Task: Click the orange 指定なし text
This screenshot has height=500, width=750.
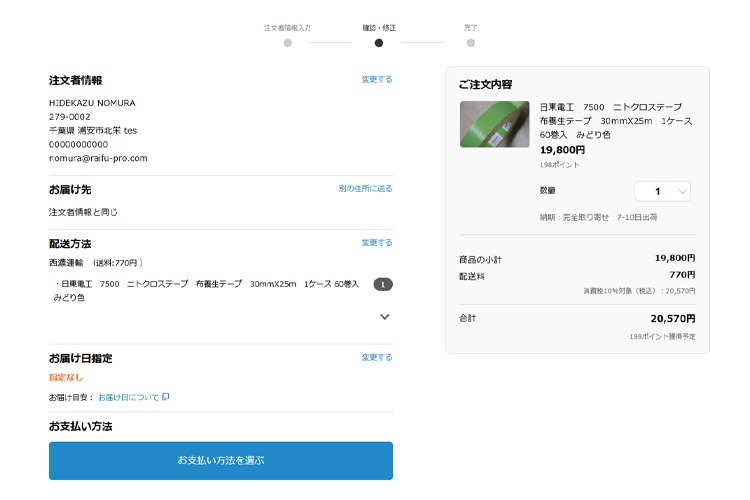Action: click(x=66, y=378)
